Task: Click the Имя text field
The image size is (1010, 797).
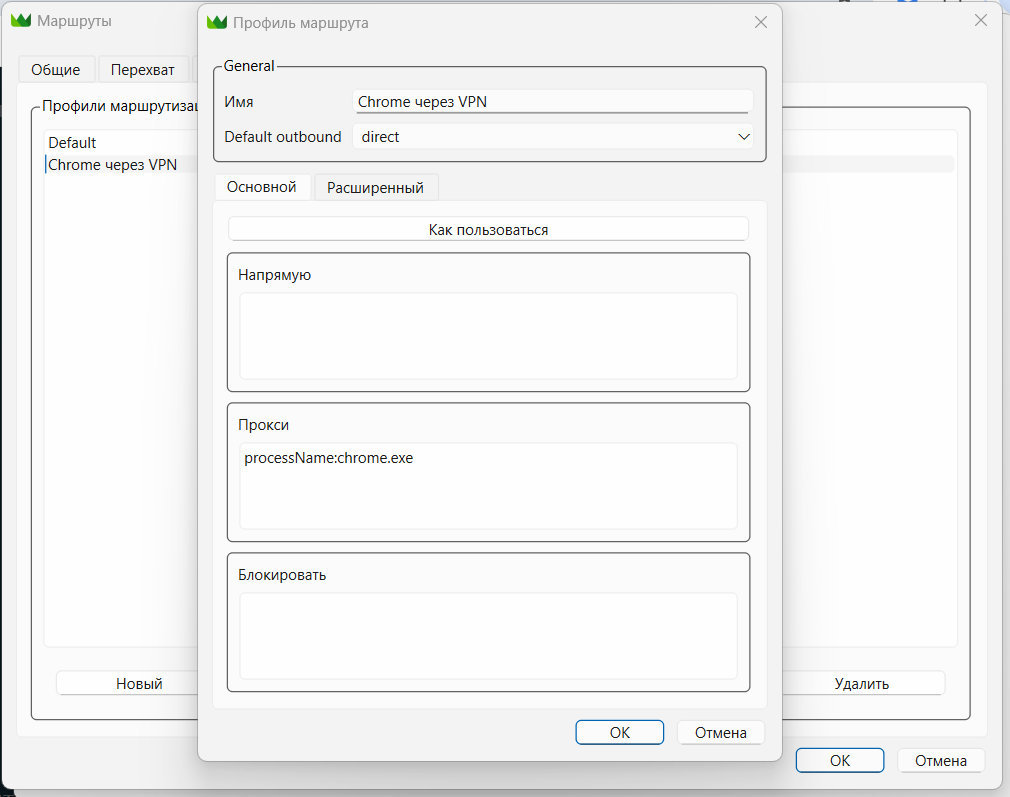Action: pyautogui.click(x=552, y=101)
